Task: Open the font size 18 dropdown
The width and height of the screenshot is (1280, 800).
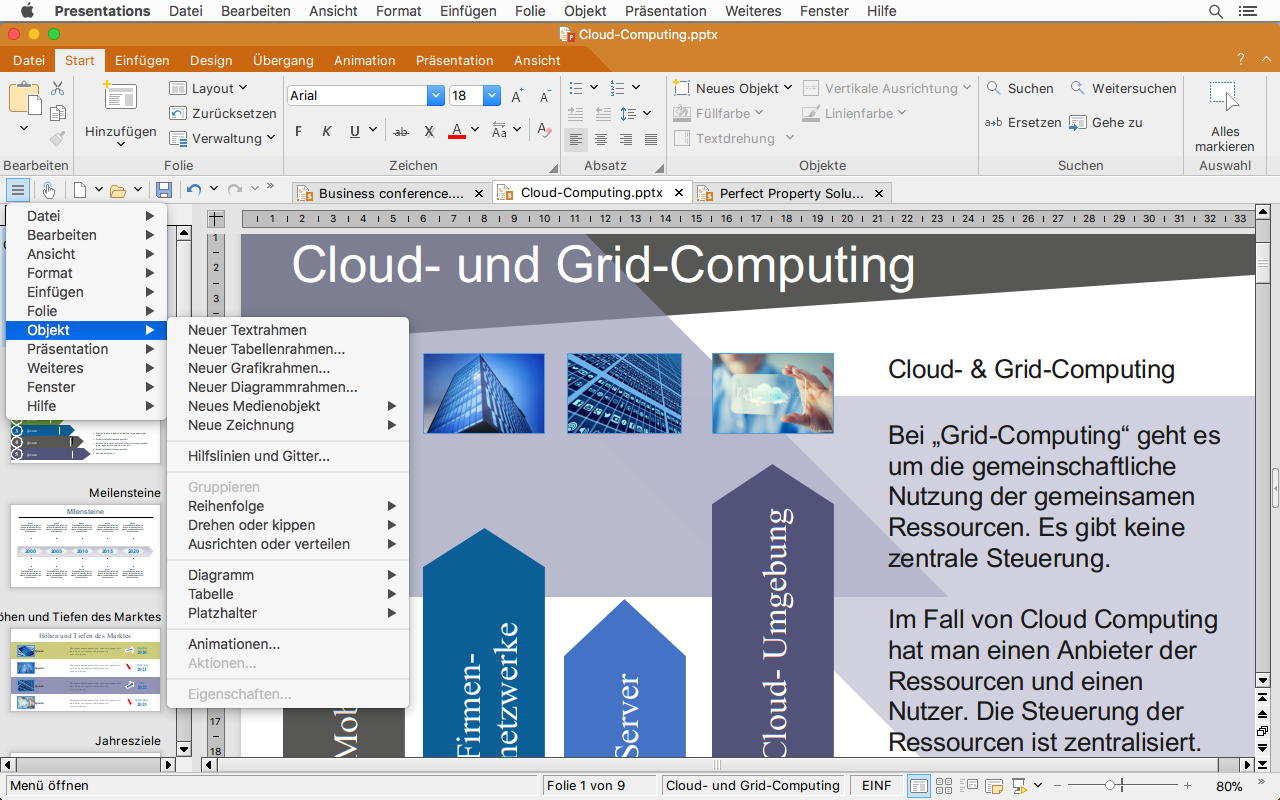Action: (492, 96)
